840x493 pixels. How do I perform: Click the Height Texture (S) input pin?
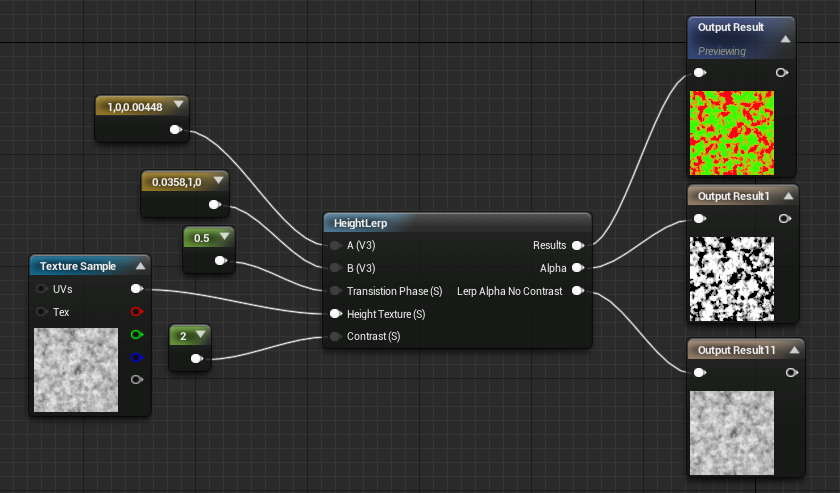tap(336, 314)
